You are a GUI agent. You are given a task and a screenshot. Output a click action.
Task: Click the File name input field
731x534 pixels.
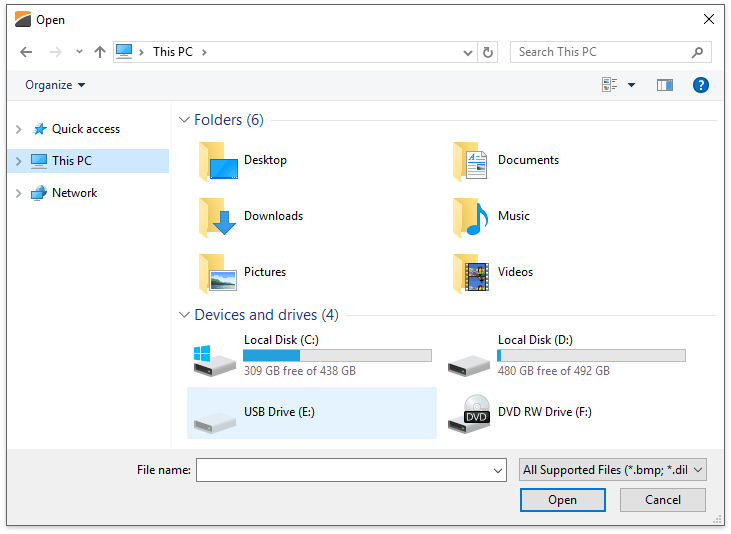pyautogui.click(x=343, y=470)
